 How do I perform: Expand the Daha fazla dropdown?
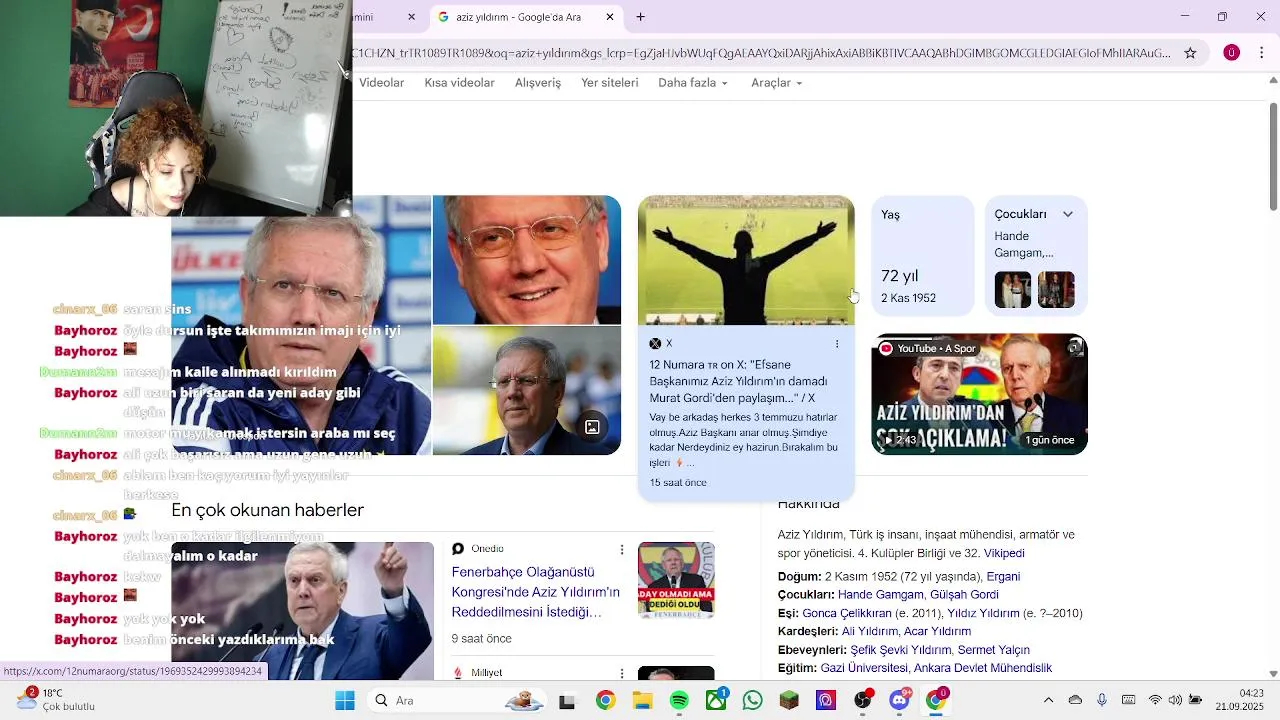click(x=693, y=83)
